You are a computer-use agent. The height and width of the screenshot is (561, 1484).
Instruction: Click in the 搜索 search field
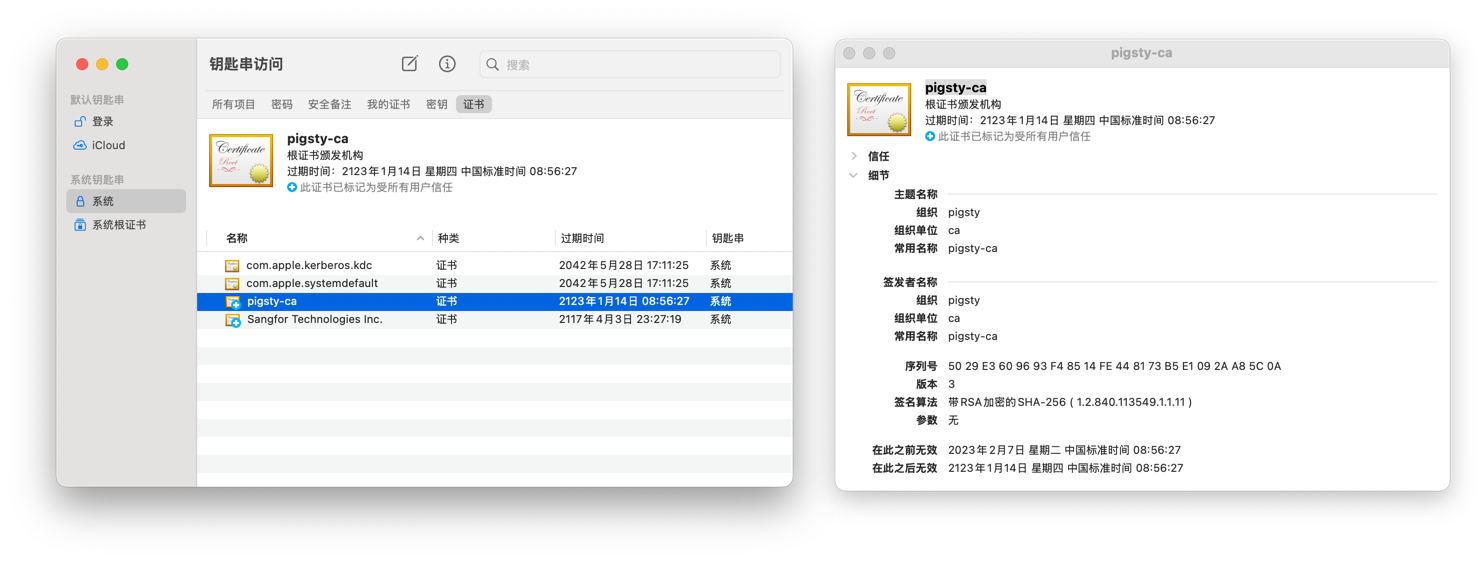point(640,65)
